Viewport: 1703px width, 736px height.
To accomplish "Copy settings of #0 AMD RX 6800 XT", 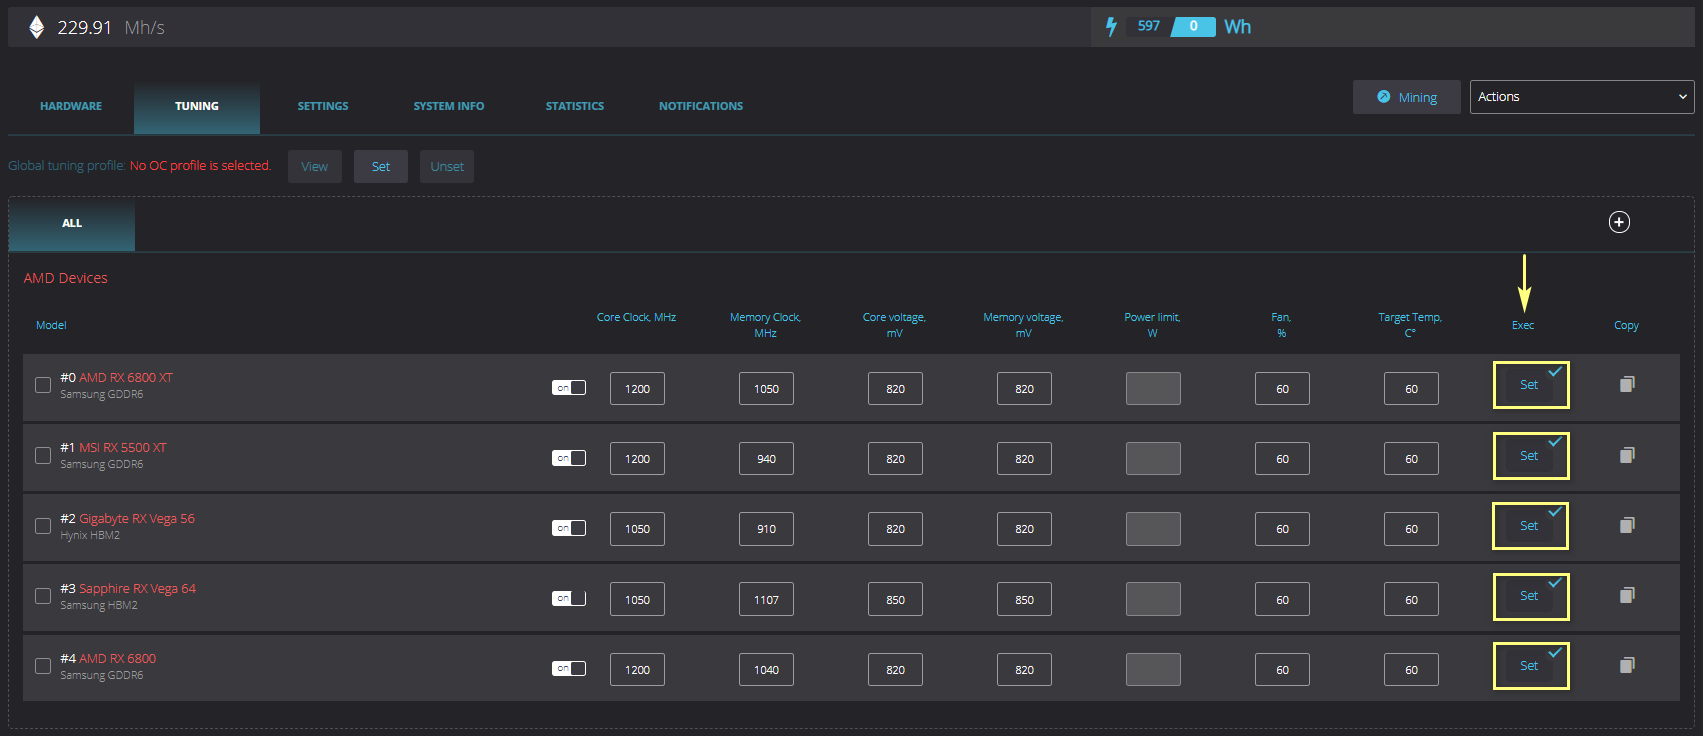I will click(x=1627, y=384).
